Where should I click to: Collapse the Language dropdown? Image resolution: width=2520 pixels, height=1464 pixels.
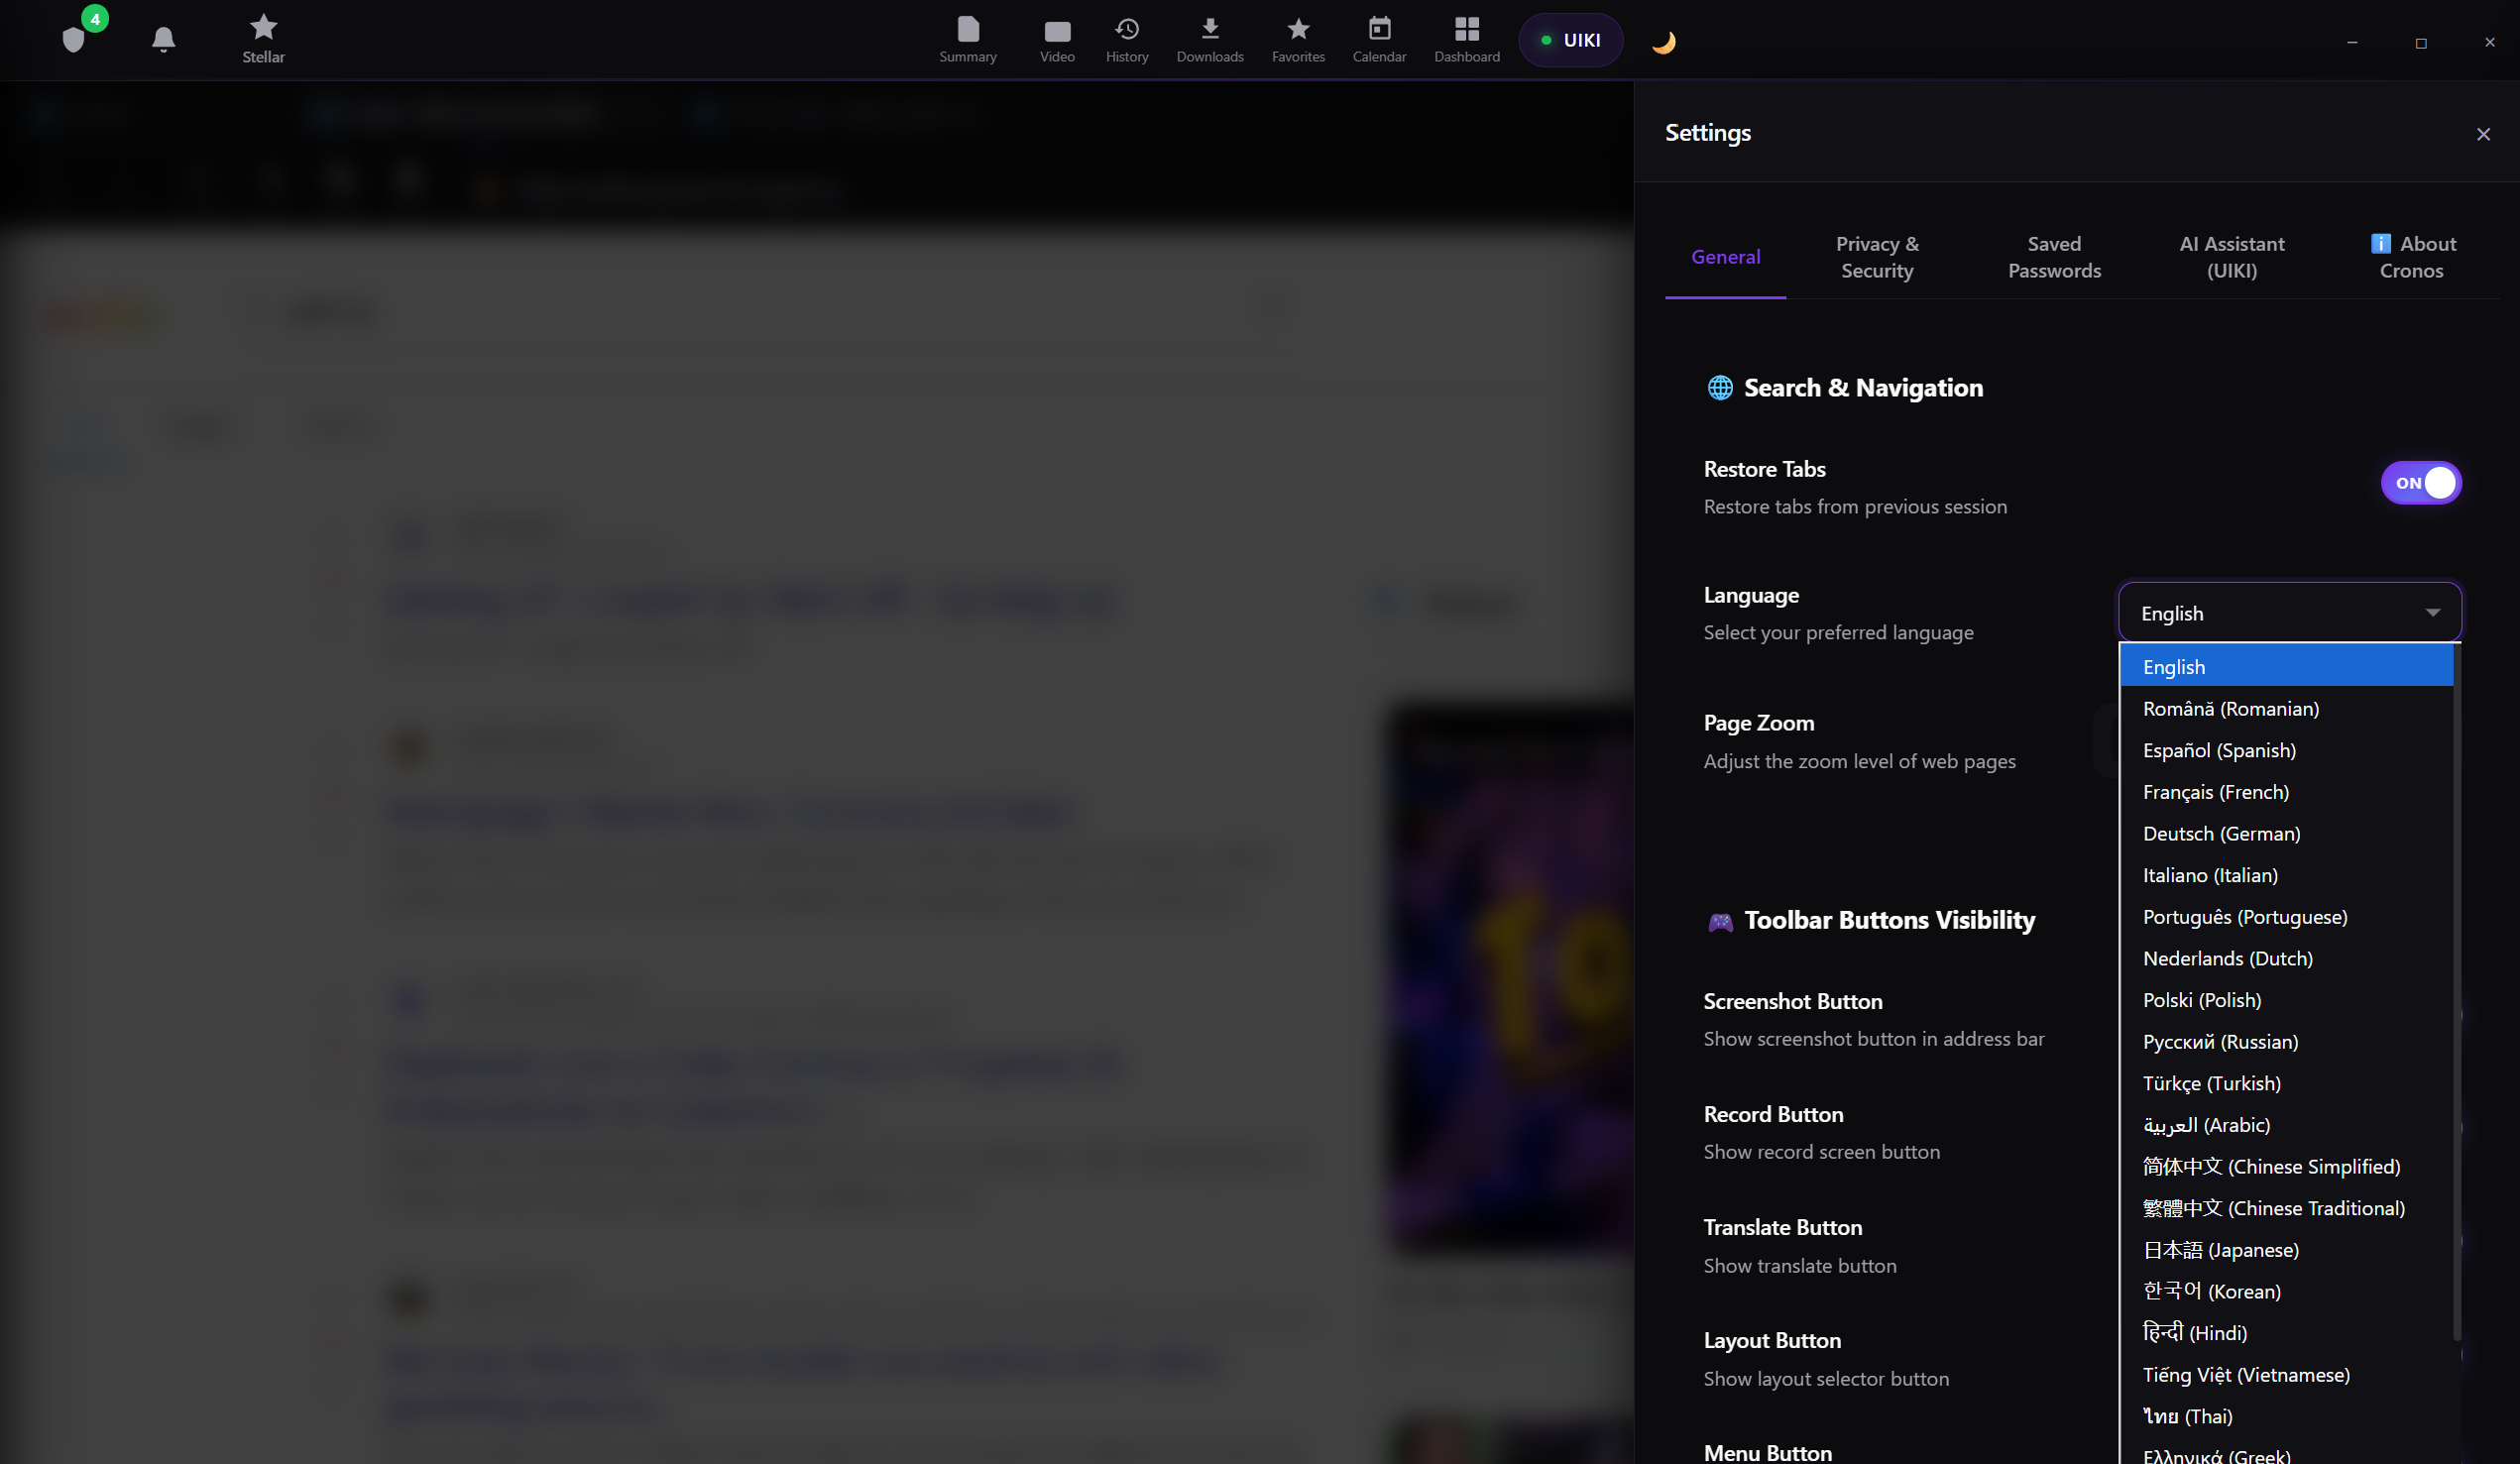pos(2434,612)
